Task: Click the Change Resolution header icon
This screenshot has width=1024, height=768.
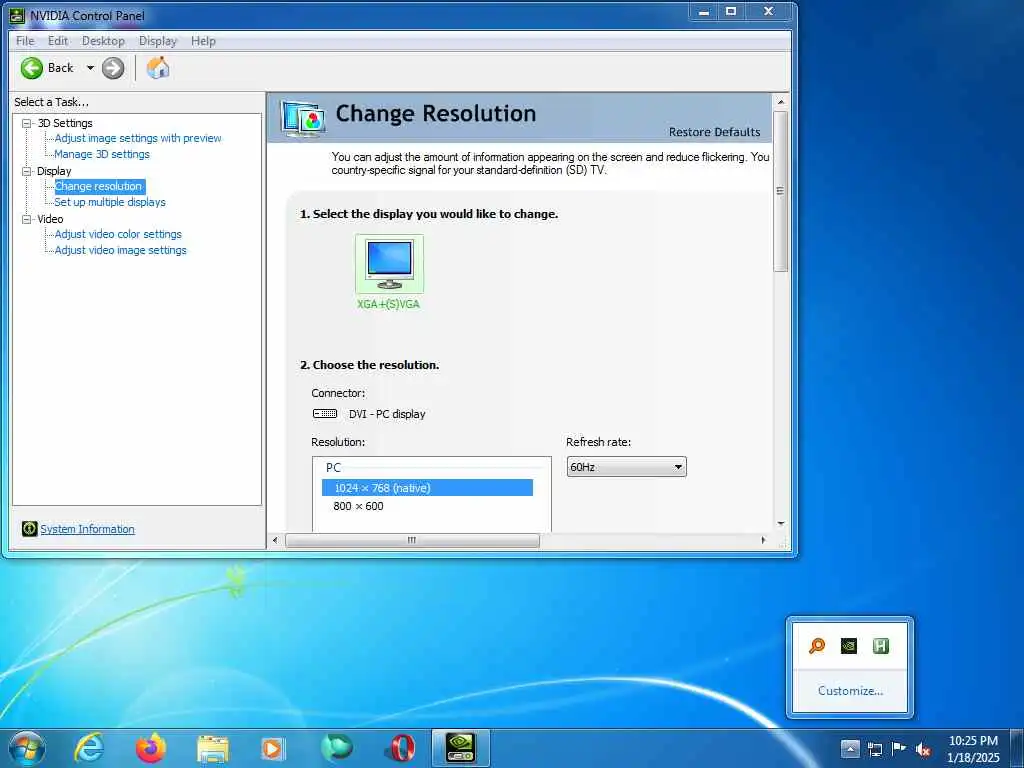Action: (304, 120)
